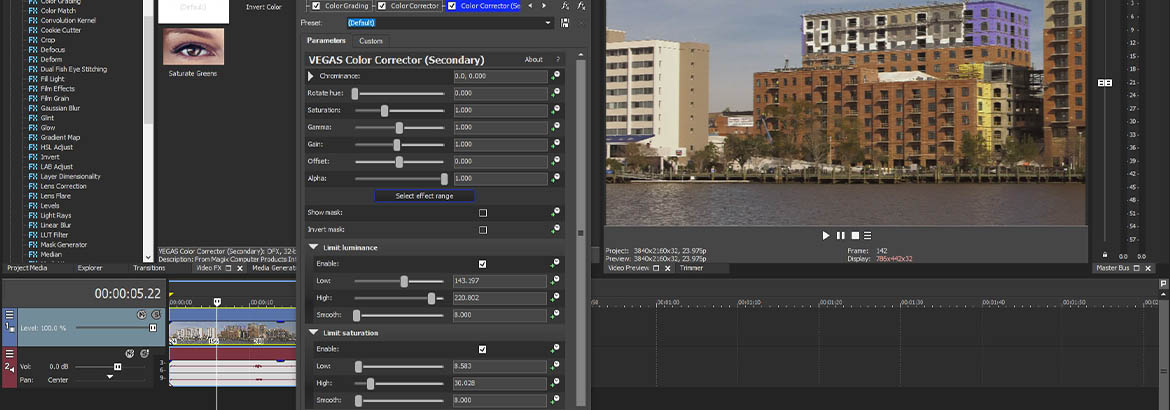
Task: Click animate icon for Alpha row
Action: click(555, 178)
